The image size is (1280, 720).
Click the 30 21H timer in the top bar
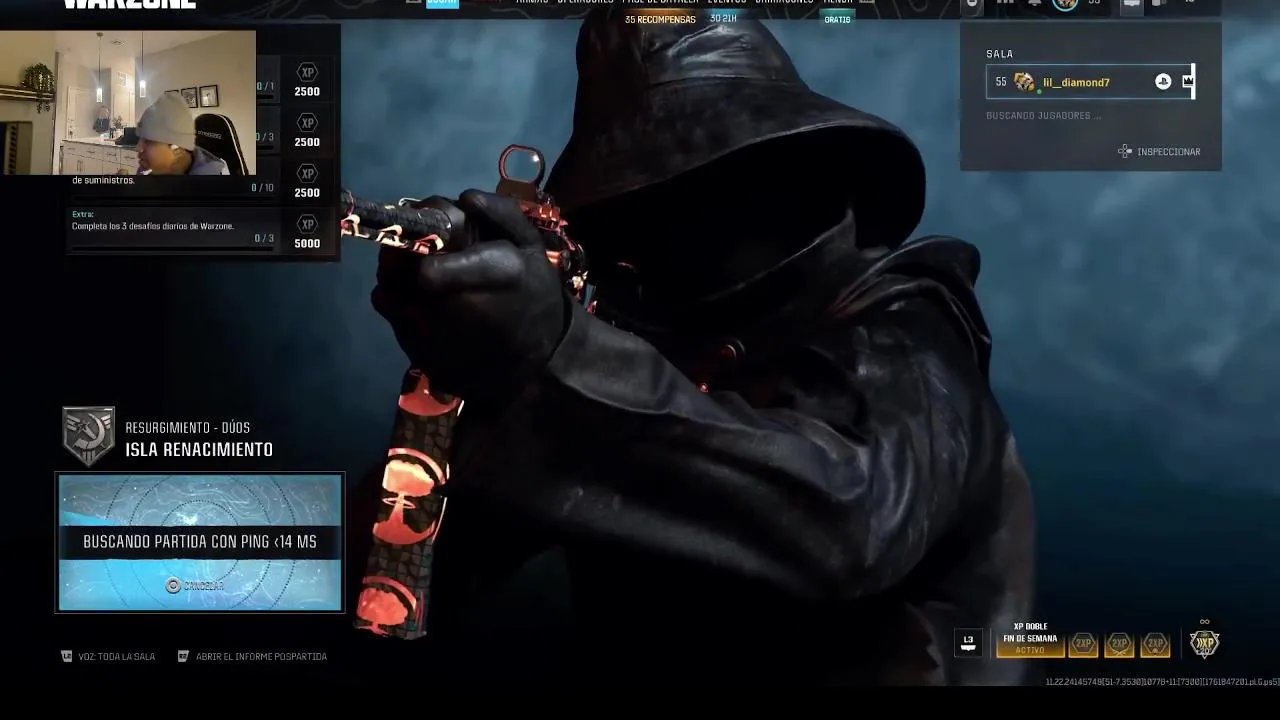coord(723,19)
